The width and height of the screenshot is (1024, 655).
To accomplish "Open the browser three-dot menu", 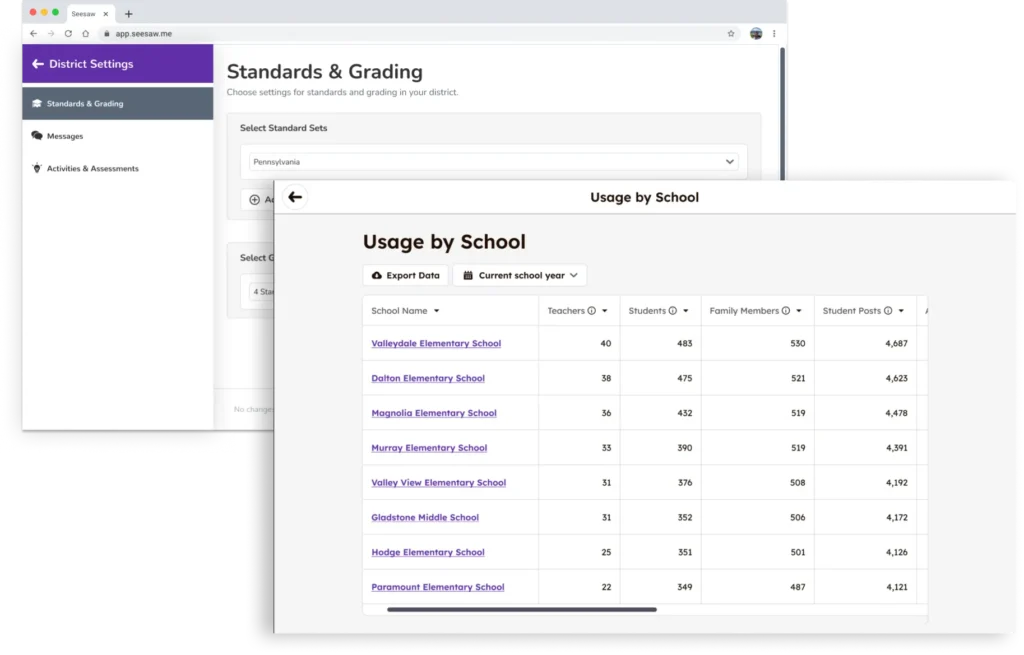I will click(x=774, y=33).
